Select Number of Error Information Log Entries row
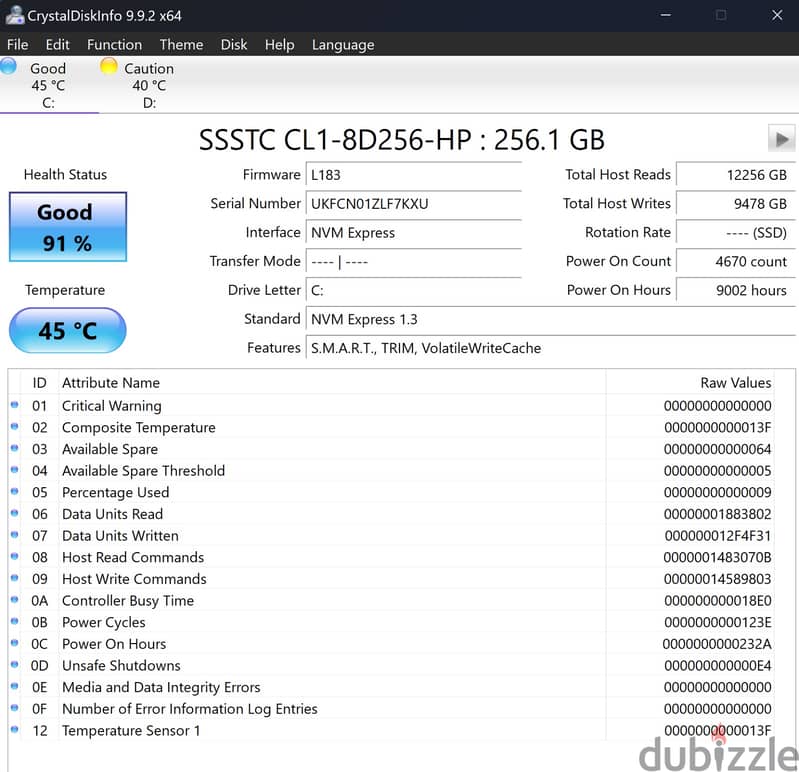 click(x=391, y=709)
